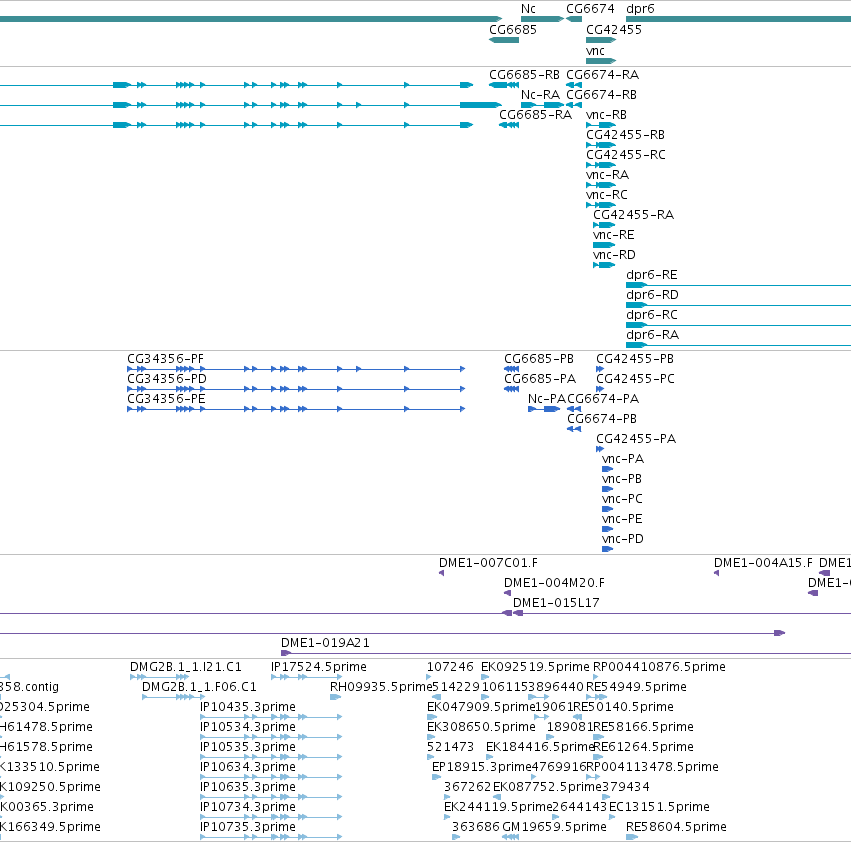
Task: Select EST RE58604.5prime
Action: [676, 827]
